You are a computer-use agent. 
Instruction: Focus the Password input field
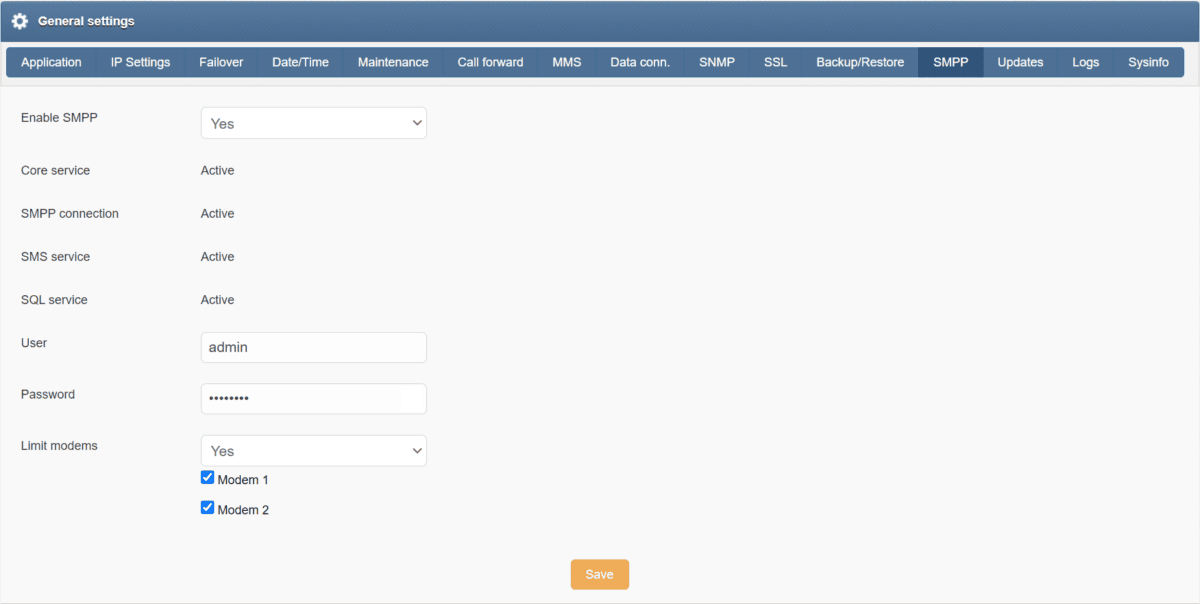tap(313, 399)
